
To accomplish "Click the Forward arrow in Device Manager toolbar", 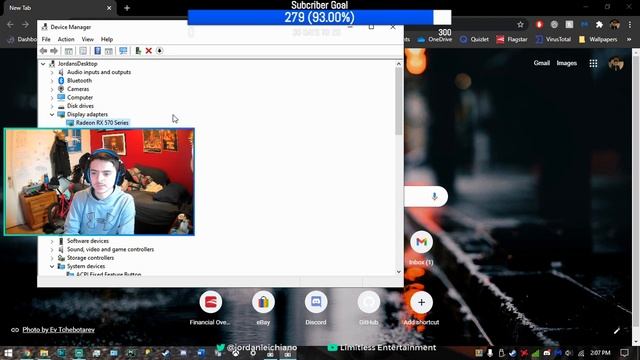I will point(54,51).
